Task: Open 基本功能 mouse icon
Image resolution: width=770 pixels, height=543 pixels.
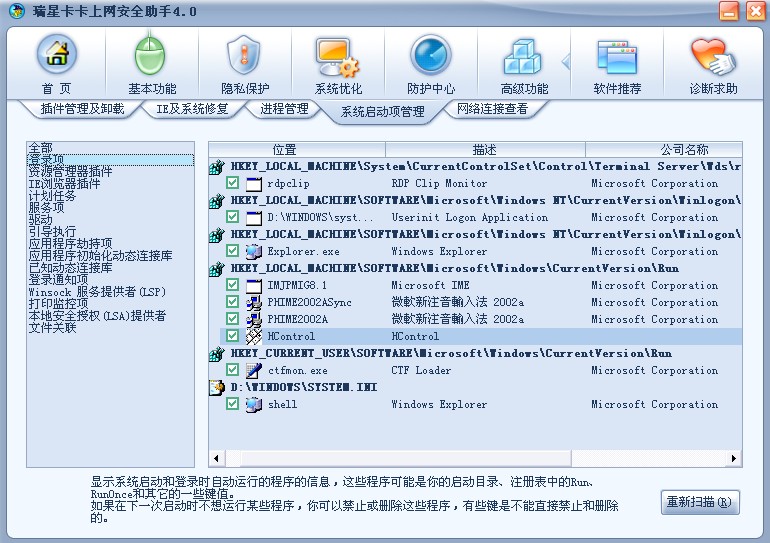Action: click(150, 54)
